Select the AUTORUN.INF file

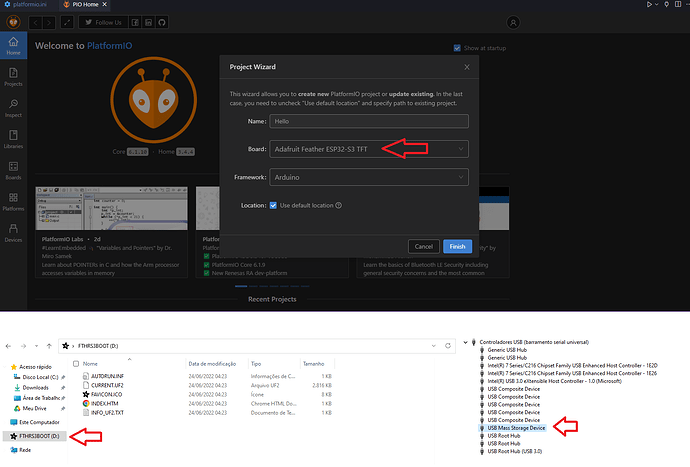(107, 376)
